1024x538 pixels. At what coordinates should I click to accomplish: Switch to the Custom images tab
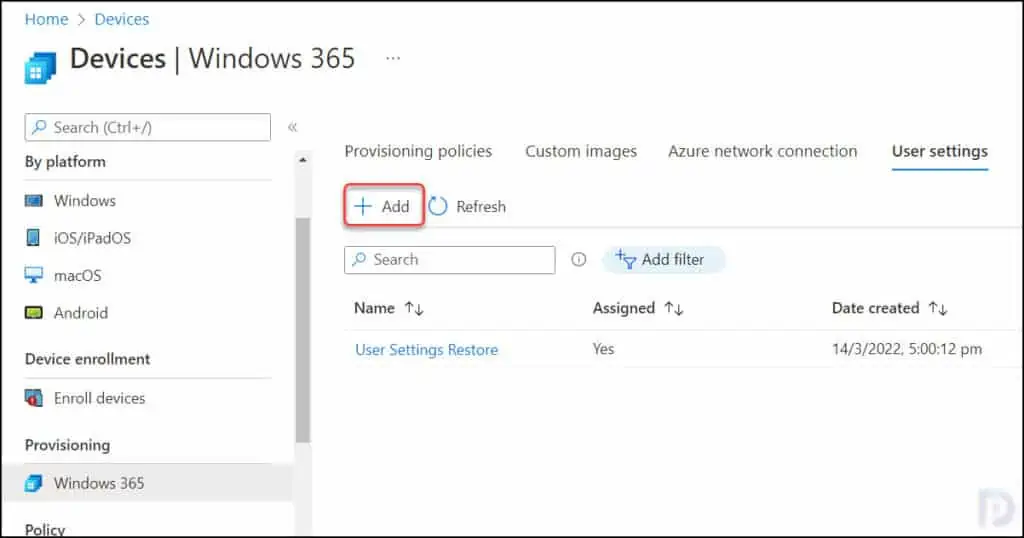tap(581, 151)
